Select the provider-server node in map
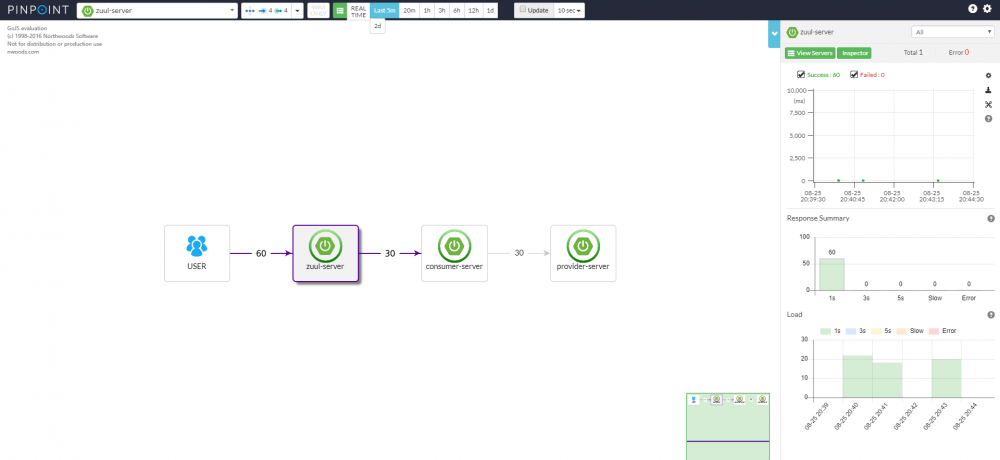The width and height of the screenshot is (1000, 460). 583,253
